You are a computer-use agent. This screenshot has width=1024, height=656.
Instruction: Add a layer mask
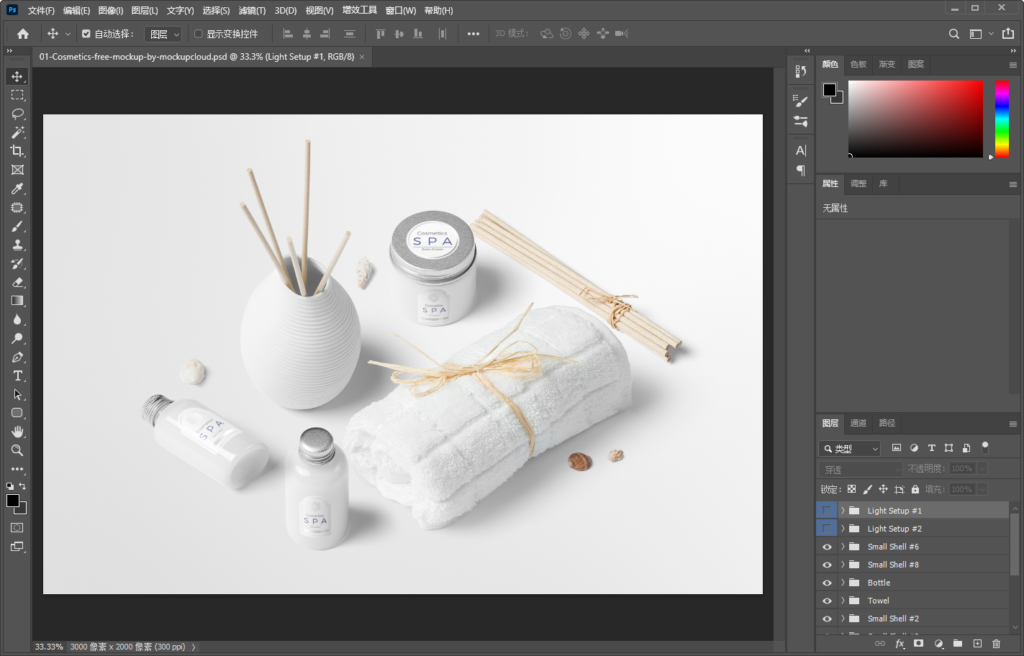[919, 644]
